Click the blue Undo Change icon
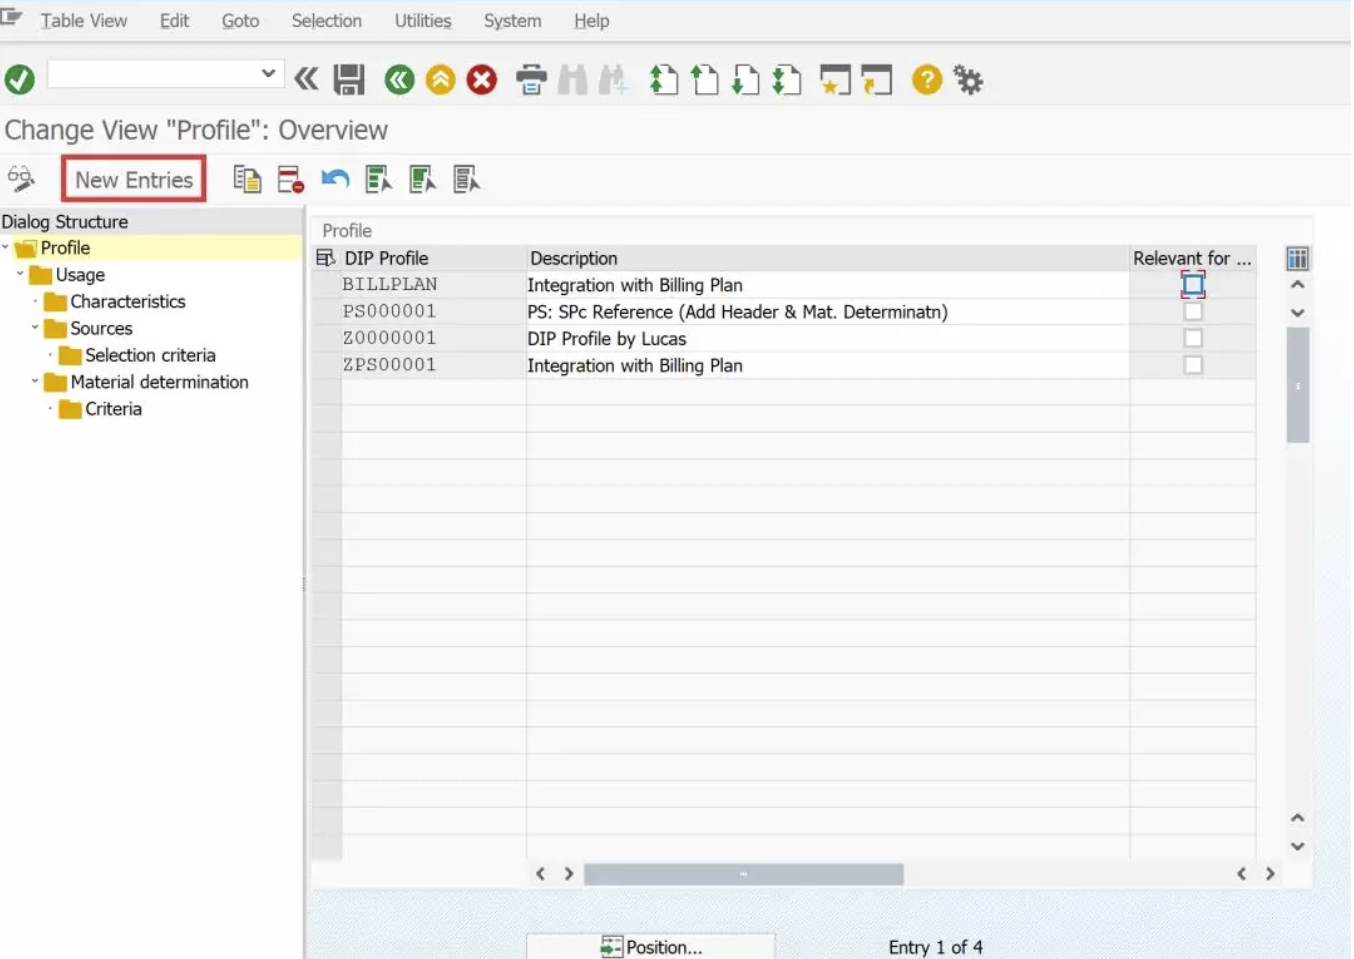Image resolution: width=1354 pixels, height=959 pixels. [335, 180]
